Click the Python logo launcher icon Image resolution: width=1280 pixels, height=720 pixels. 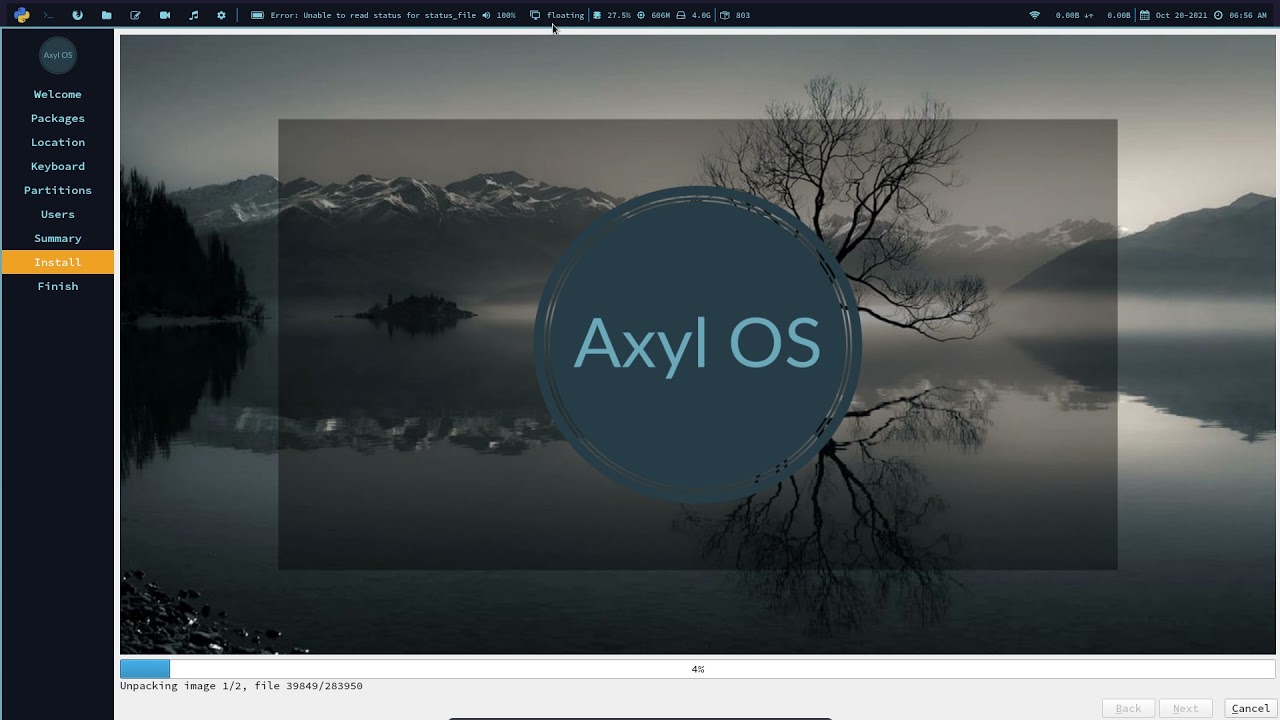(22, 15)
